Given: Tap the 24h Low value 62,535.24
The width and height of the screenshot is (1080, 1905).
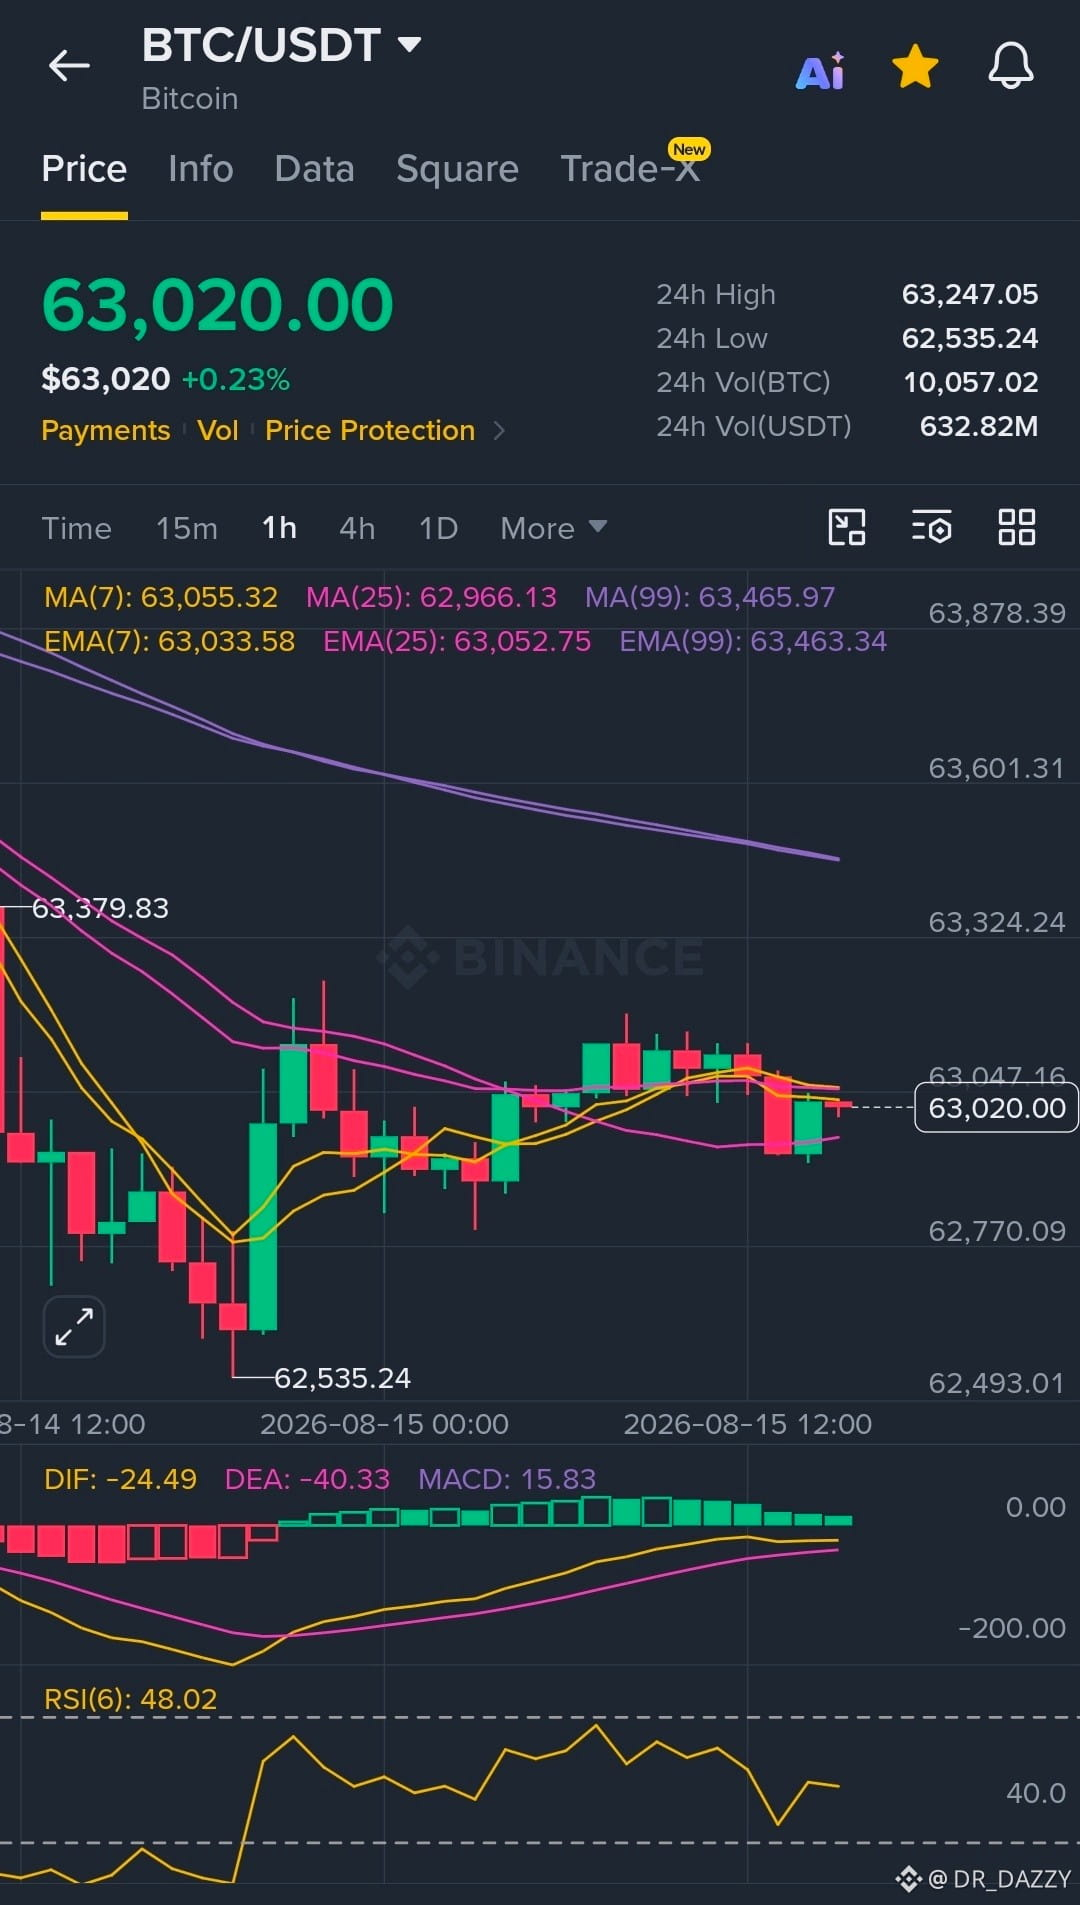Looking at the screenshot, I should pos(970,338).
